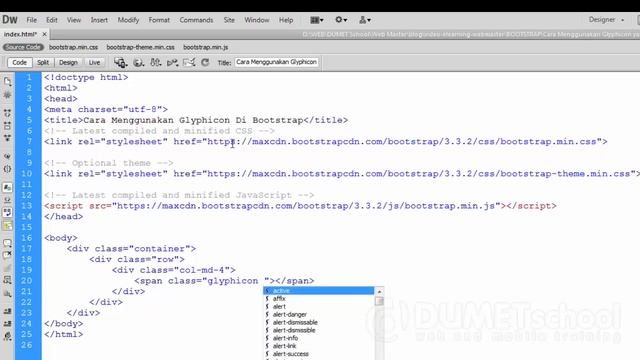Click the Wrap Tag icon
The width and height of the screenshot is (640, 360).
7,268
